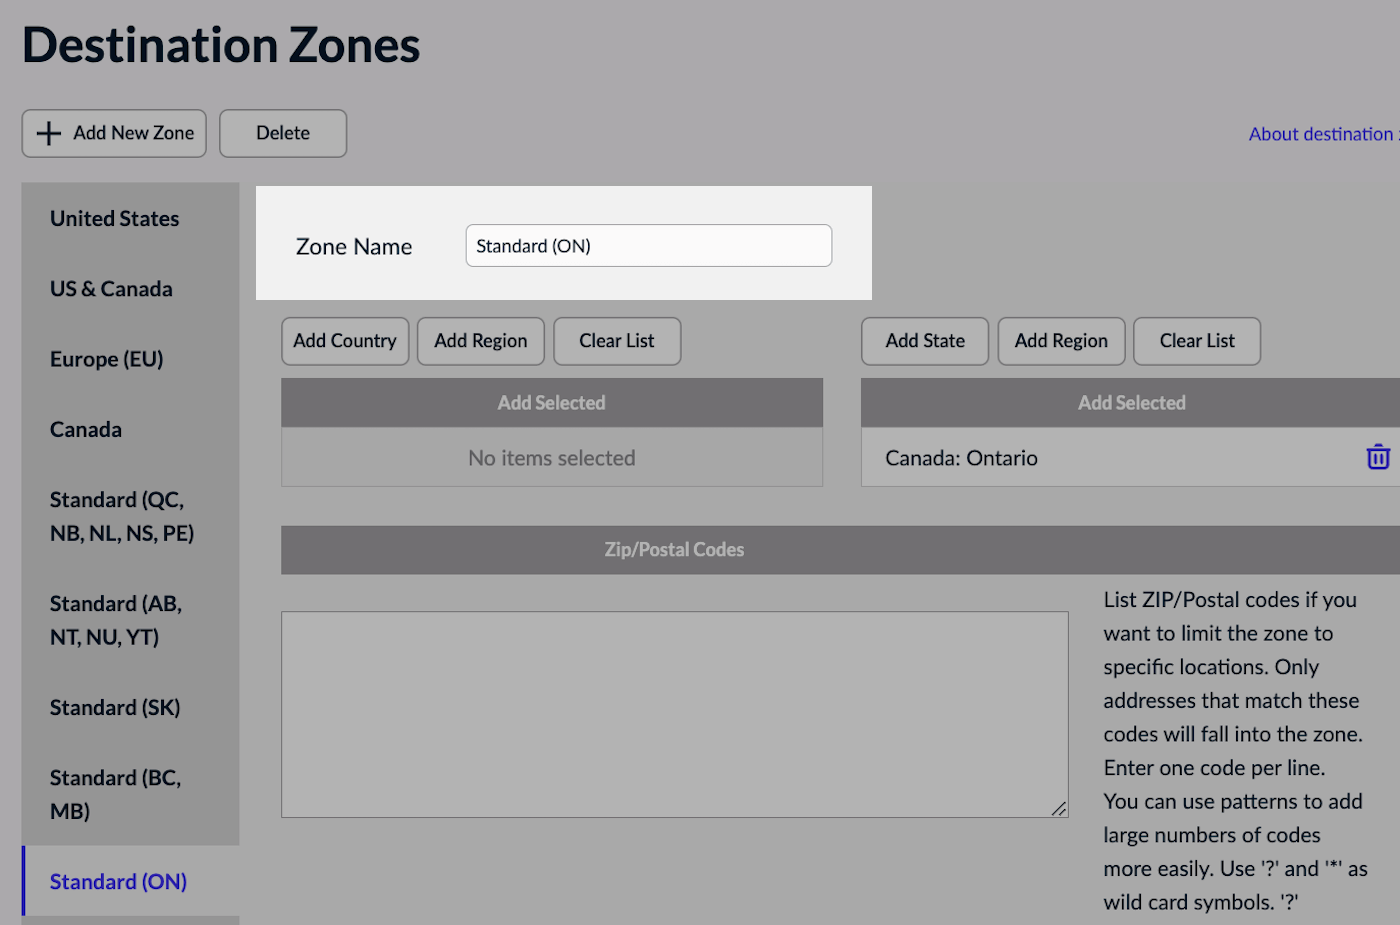Select the Canada zone in sidebar
Viewport: 1400px width, 925px height.
pos(86,430)
